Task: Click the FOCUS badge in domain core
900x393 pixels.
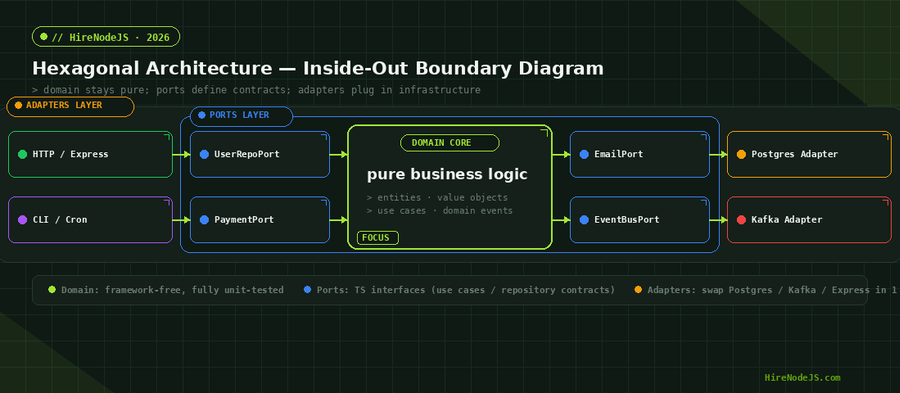Action: pyautogui.click(x=378, y=238)
